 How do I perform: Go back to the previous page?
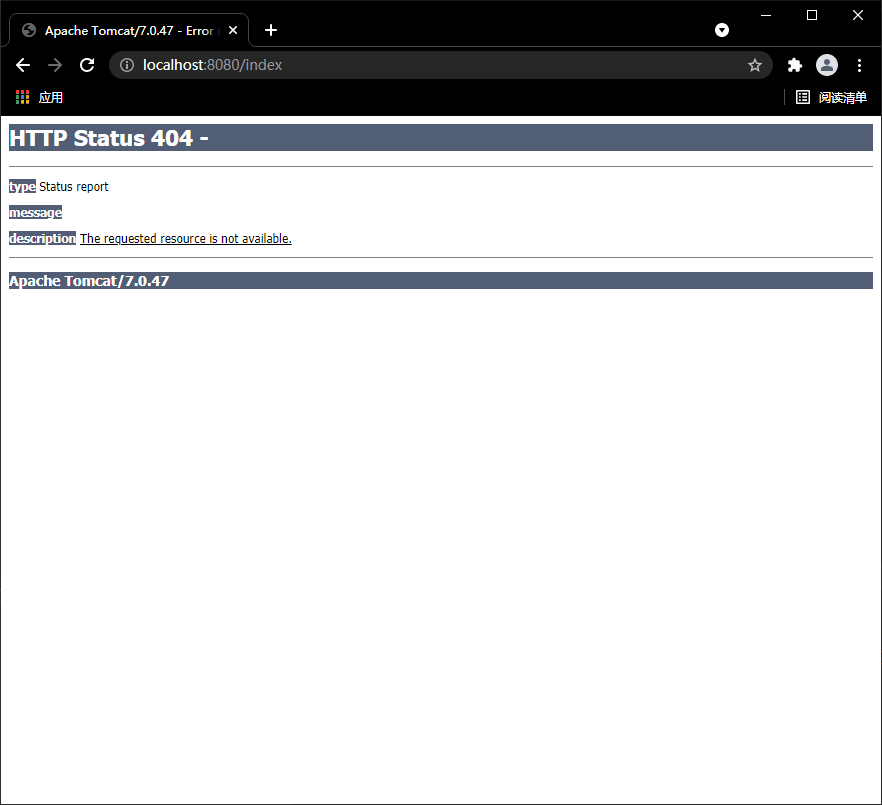coord(23,65)
